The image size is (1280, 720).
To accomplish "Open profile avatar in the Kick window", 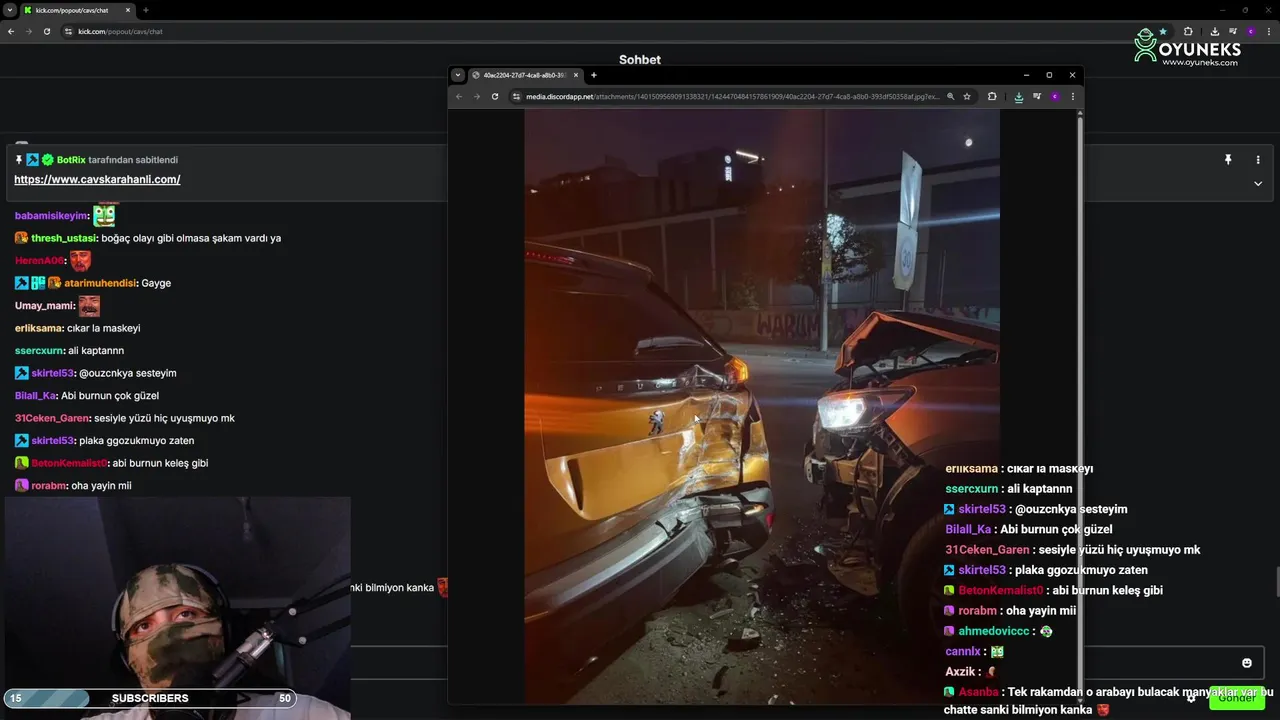I will [1250, 31].
